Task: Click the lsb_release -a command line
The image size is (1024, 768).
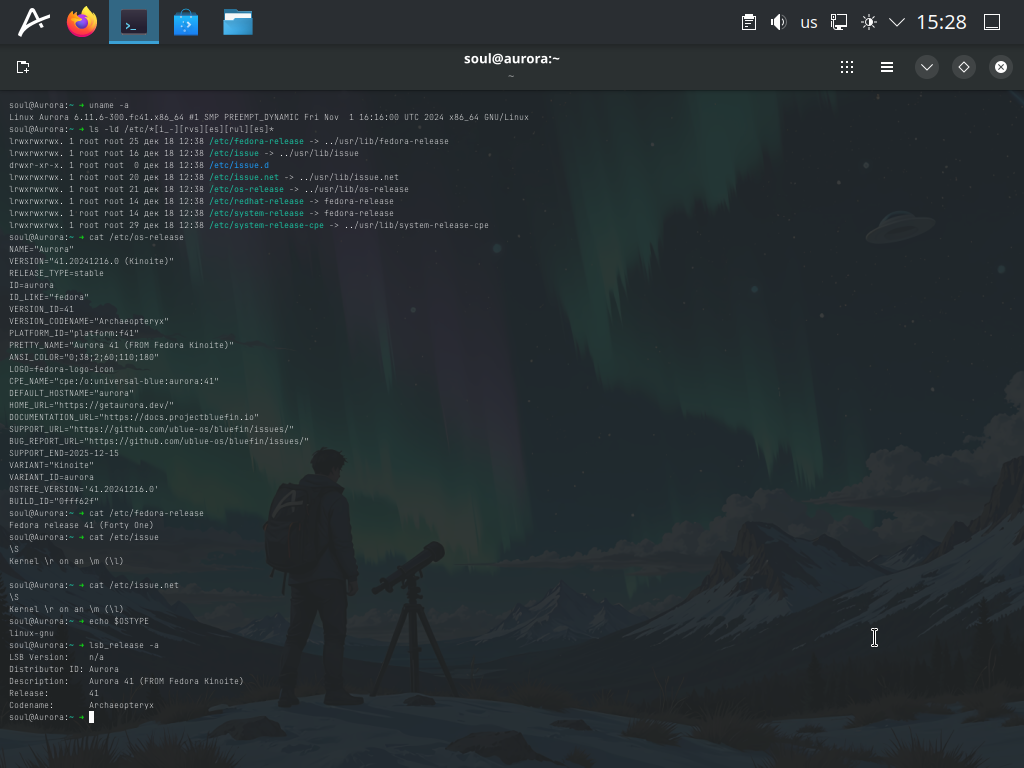Action: [x=84, y=645]
